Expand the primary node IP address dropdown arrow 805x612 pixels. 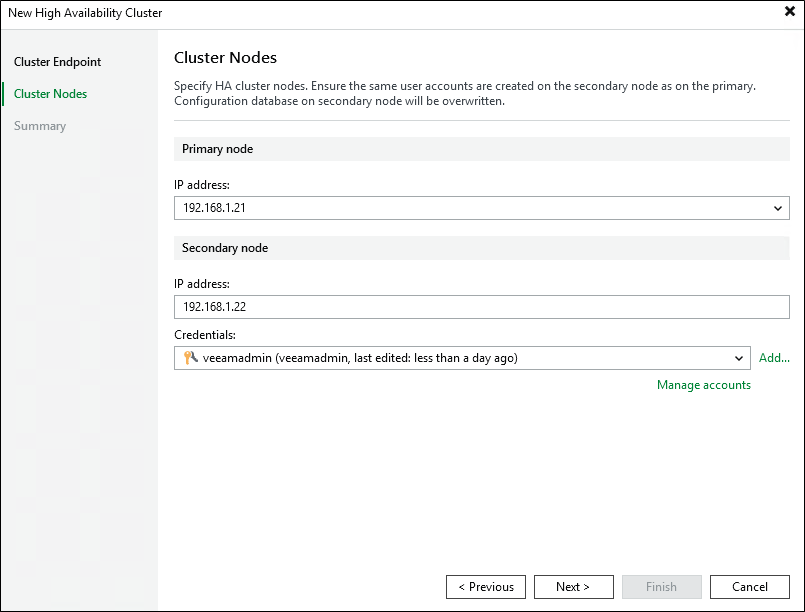[778, 208]
